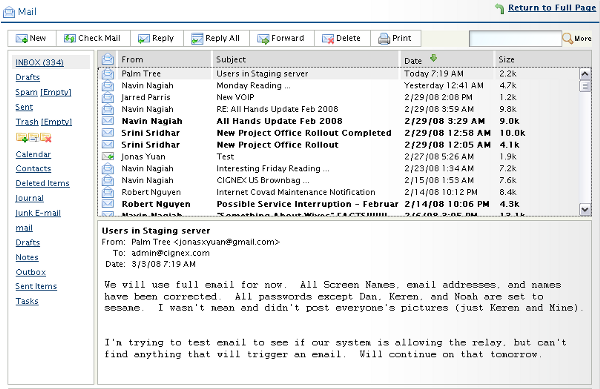Delete the selected message
The height and width of the screenshot is (389, 600).
(x=342, y=38)
